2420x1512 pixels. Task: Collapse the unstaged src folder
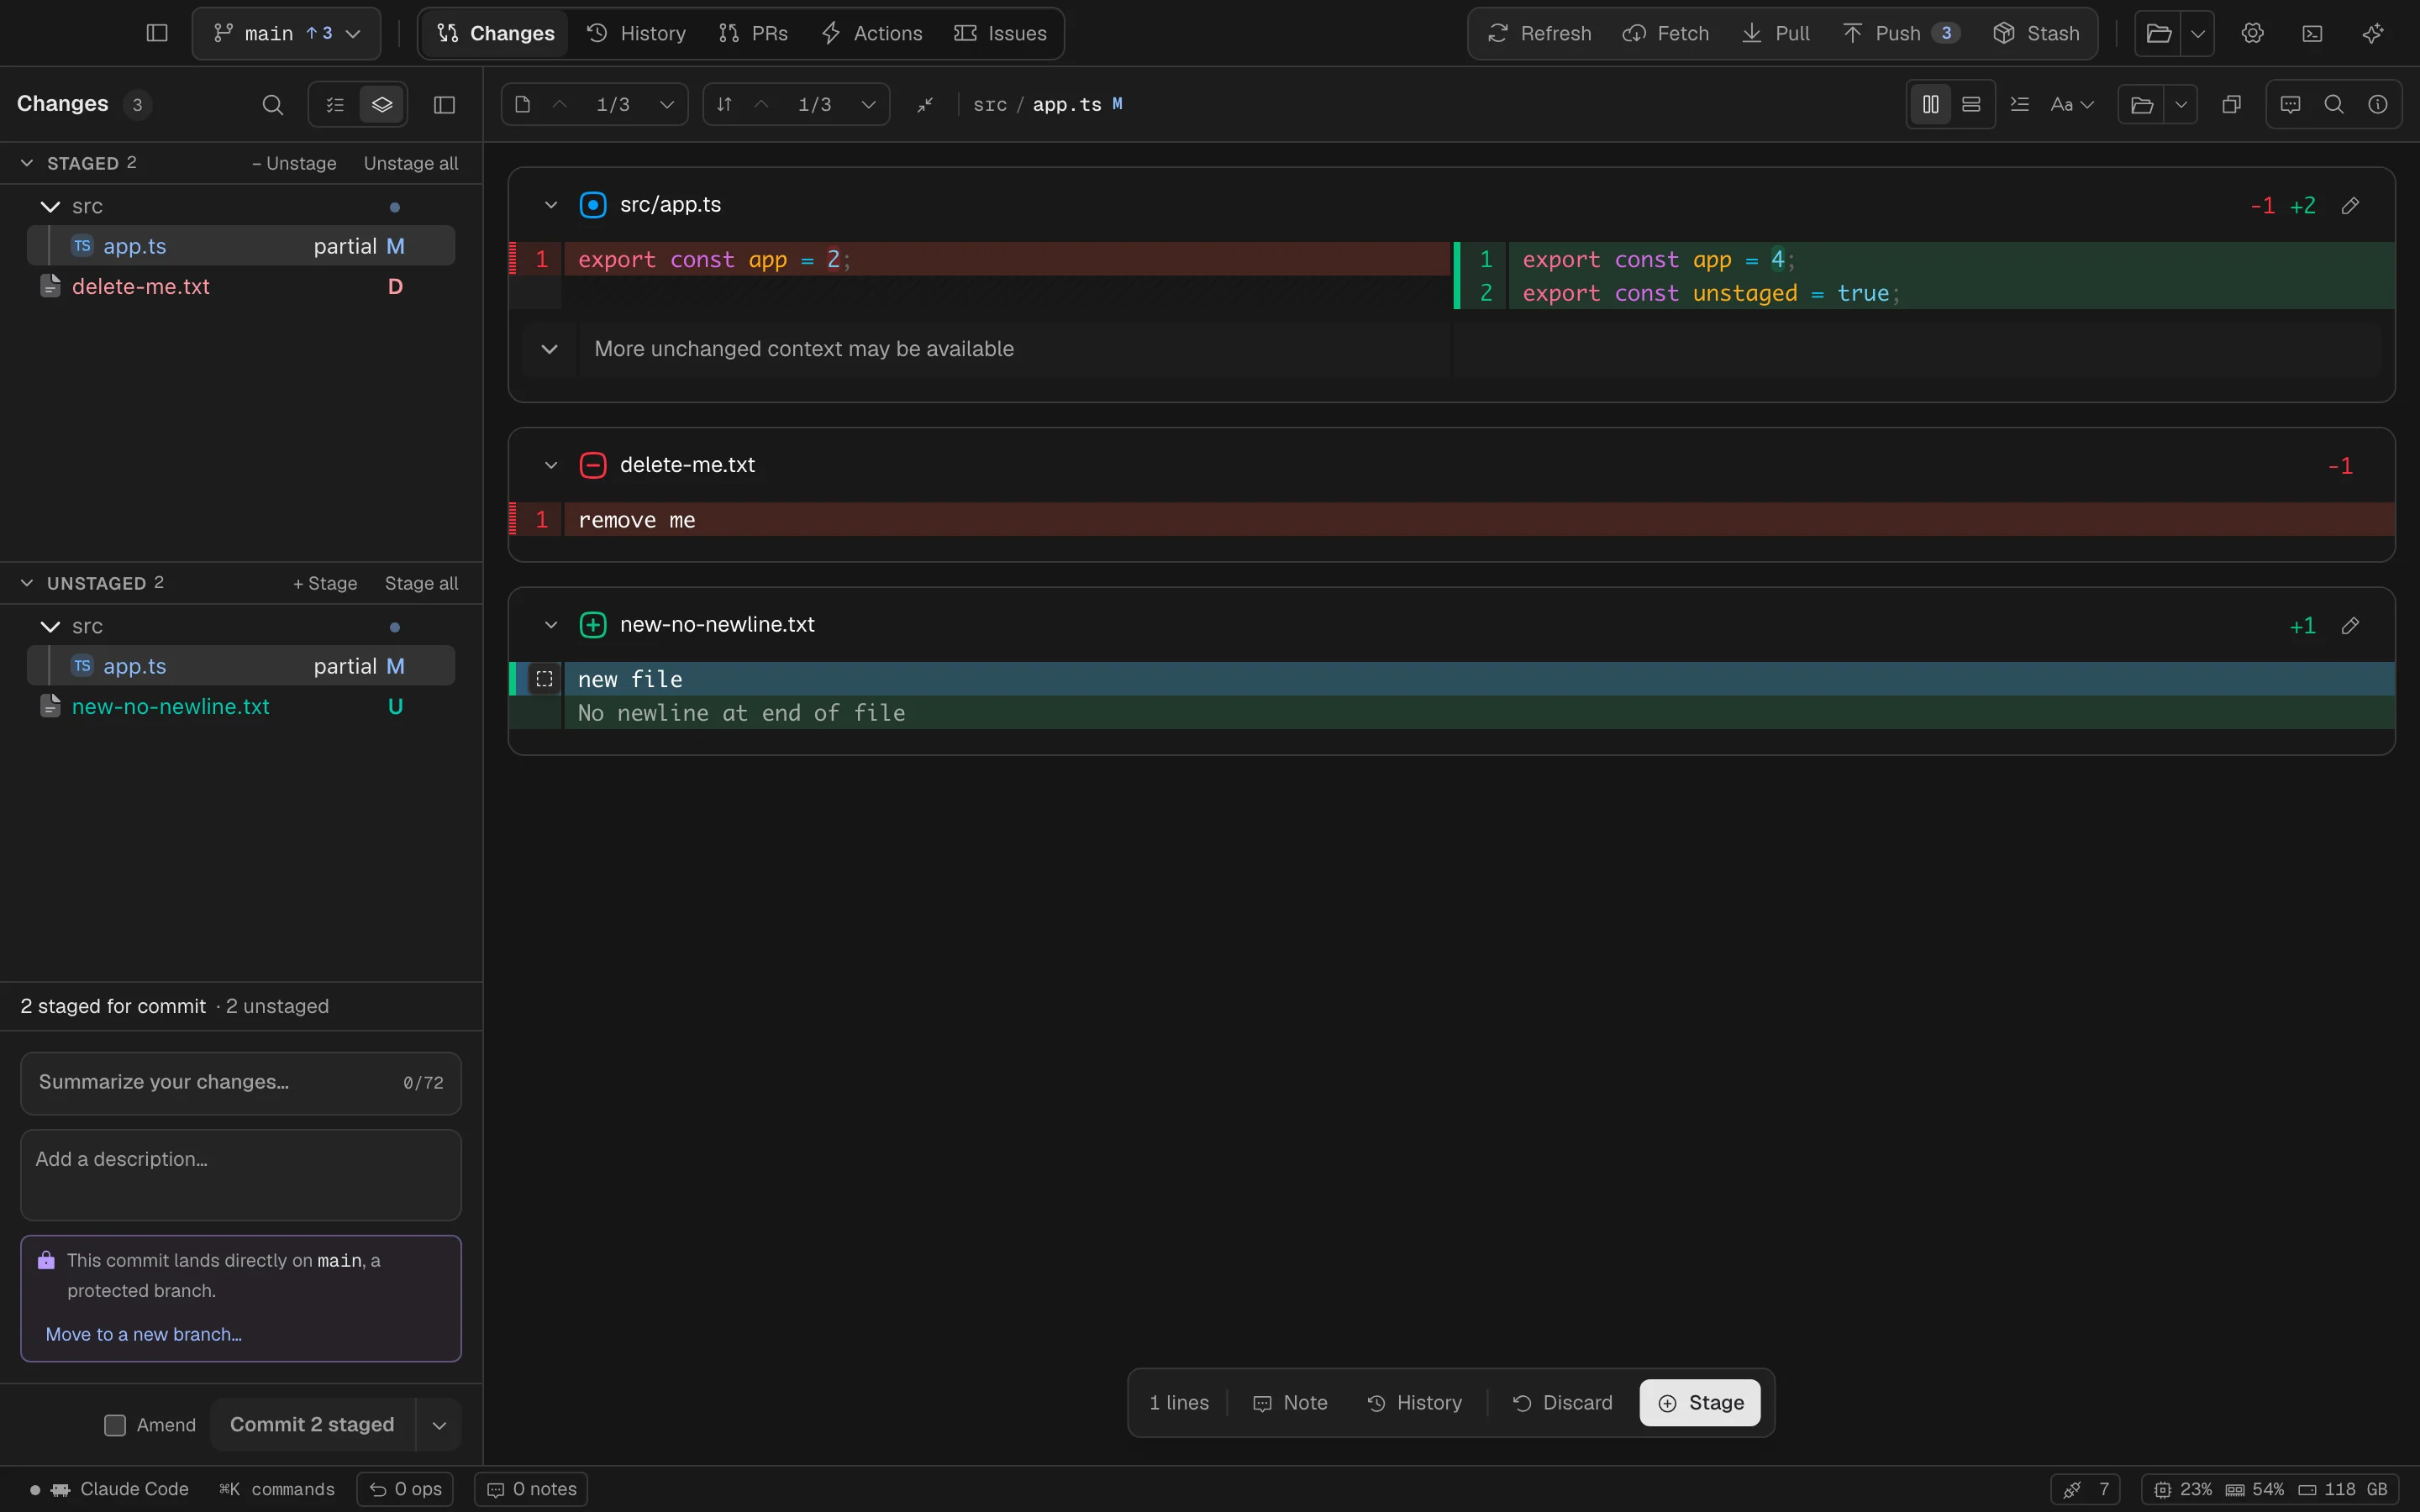tap(50, 626)
